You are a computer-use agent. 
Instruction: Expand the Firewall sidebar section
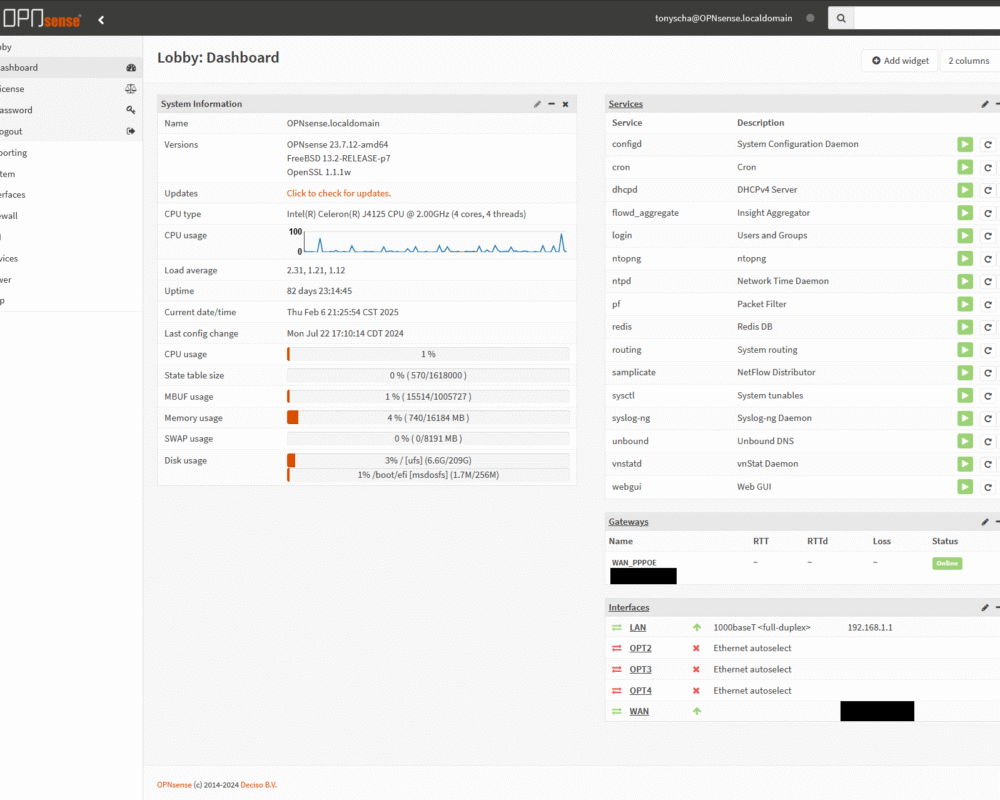click(71, 216)
